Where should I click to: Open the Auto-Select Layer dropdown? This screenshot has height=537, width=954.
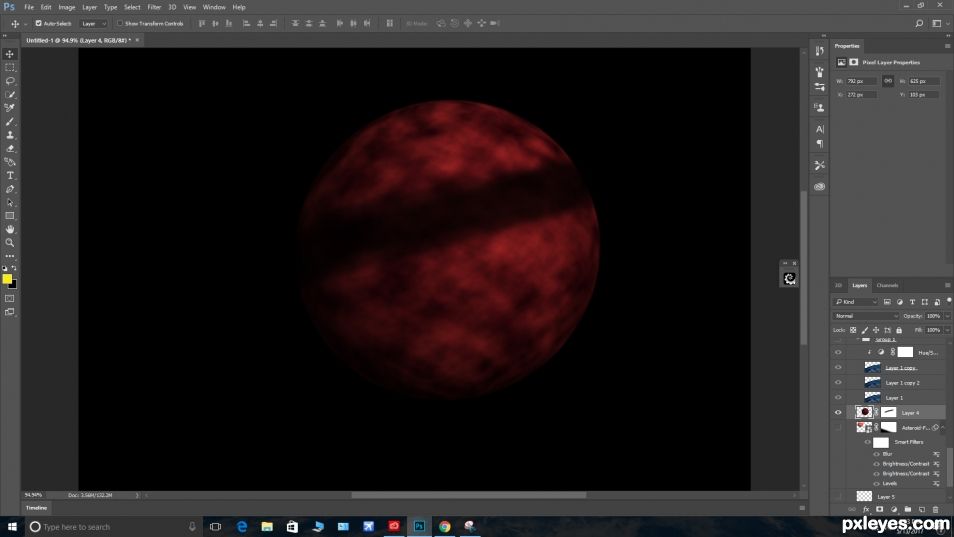tap(94, 23)
